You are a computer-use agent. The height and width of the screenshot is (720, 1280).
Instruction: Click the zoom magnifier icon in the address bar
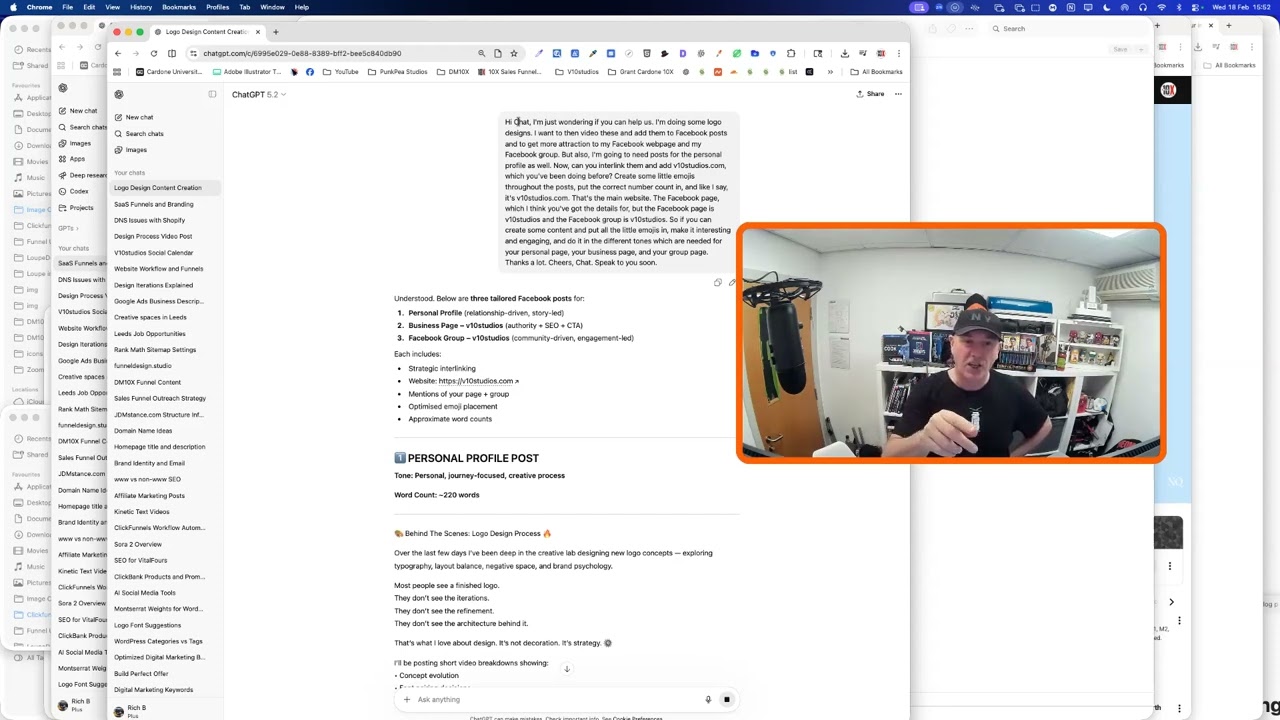[481, 53]
